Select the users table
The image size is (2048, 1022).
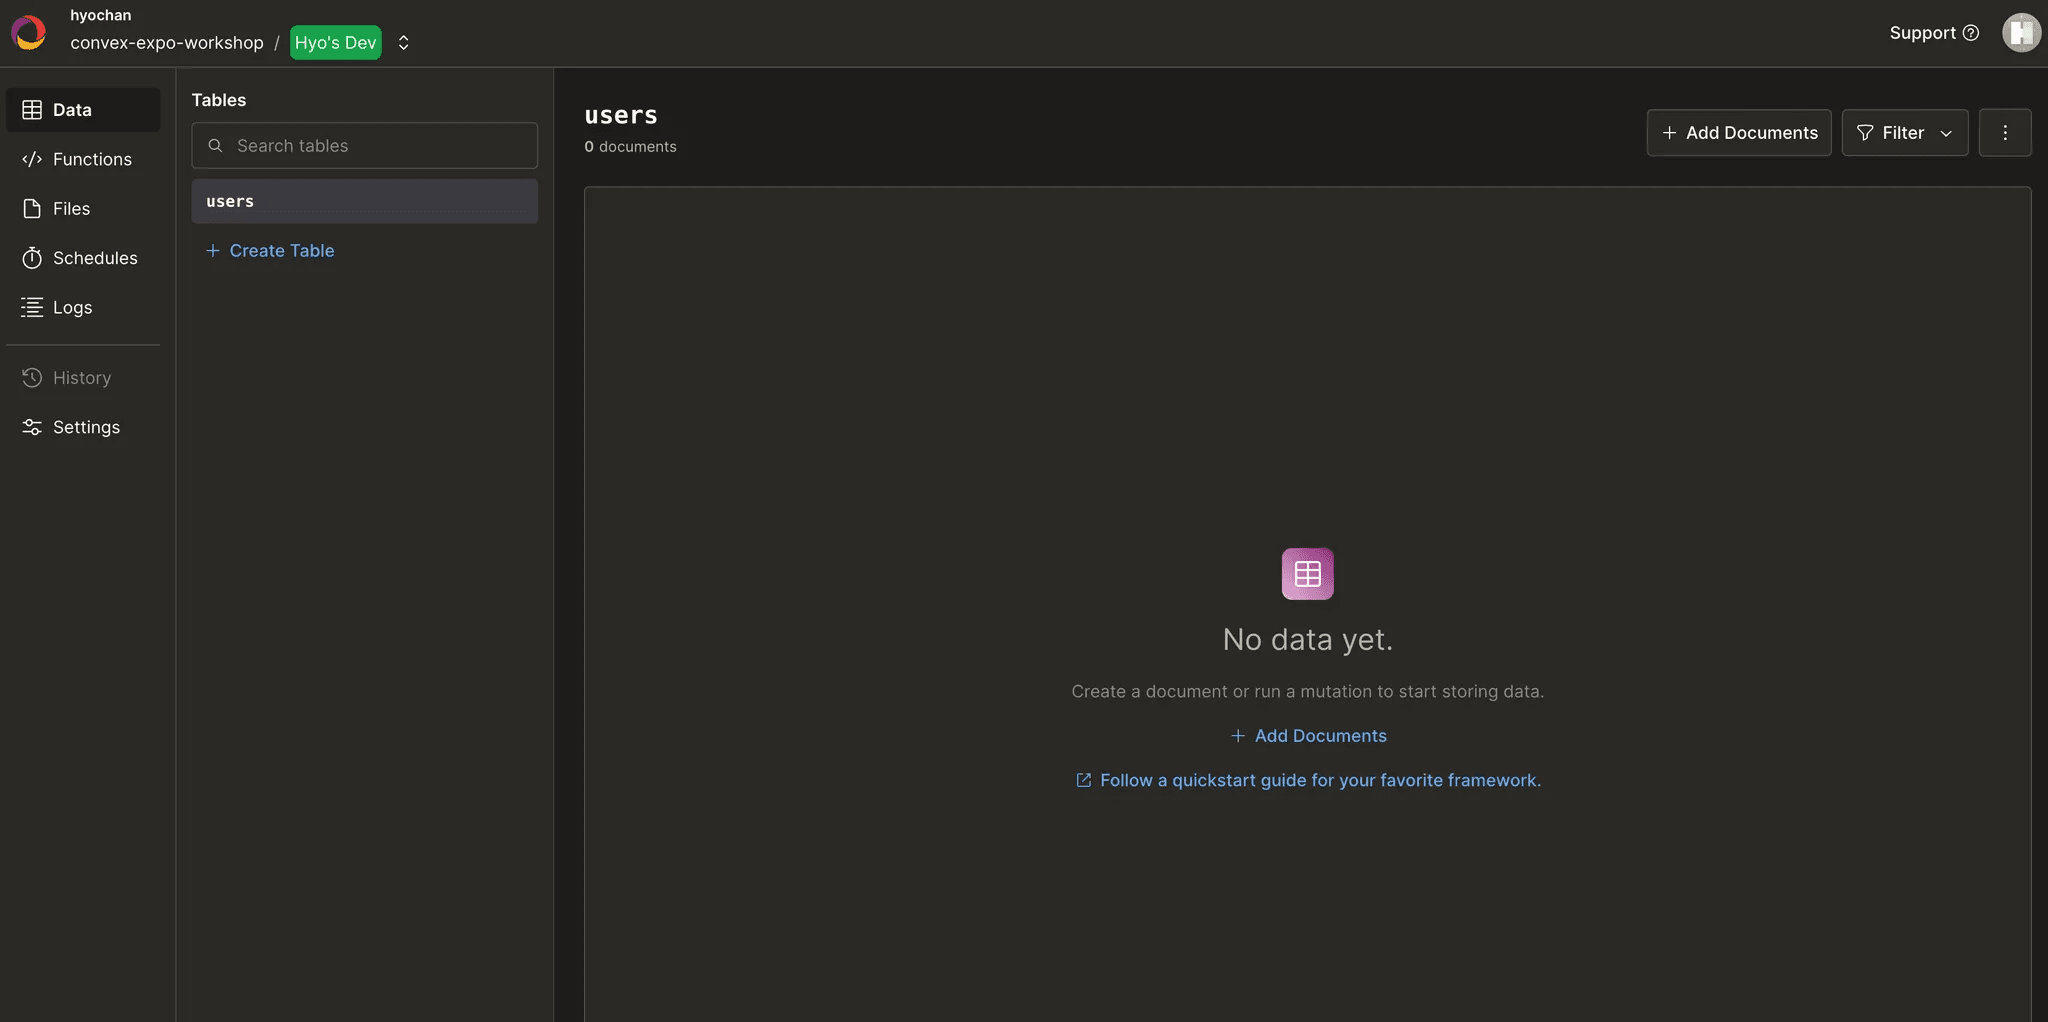[364, 202]
